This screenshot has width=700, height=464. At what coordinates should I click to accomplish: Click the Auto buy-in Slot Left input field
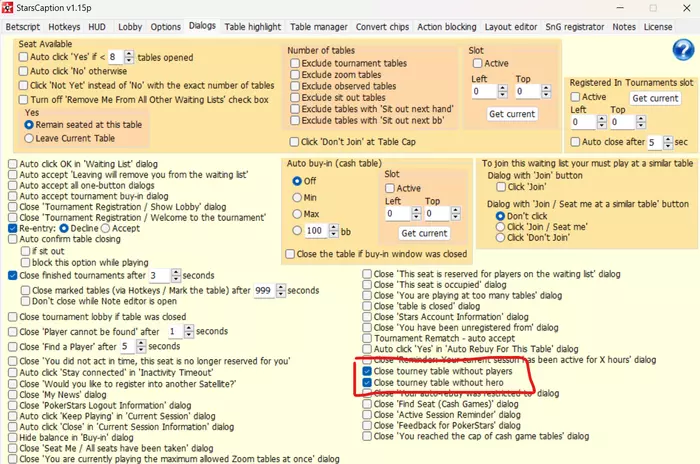[x=398, y=213]
